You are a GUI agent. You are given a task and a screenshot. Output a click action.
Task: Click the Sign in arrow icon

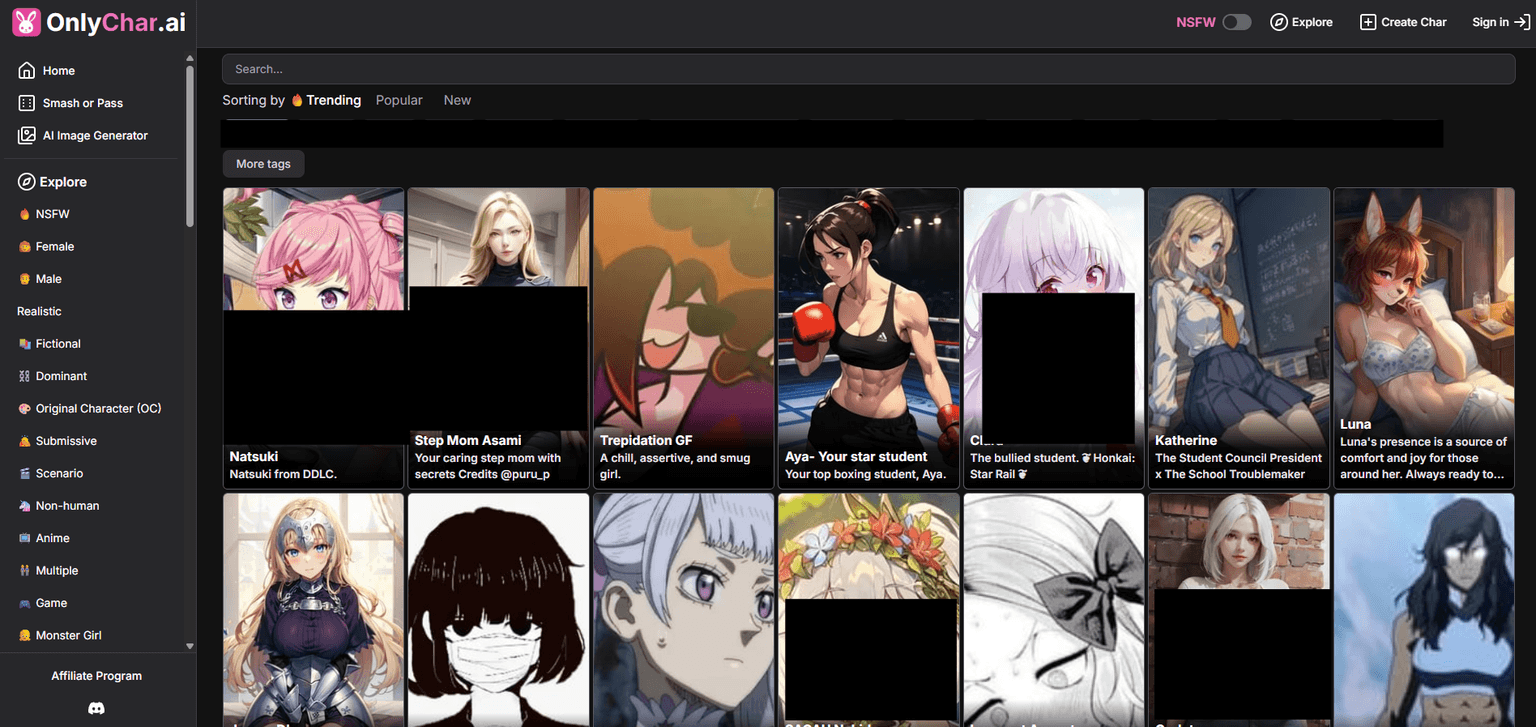click(x=1522, y=22)
